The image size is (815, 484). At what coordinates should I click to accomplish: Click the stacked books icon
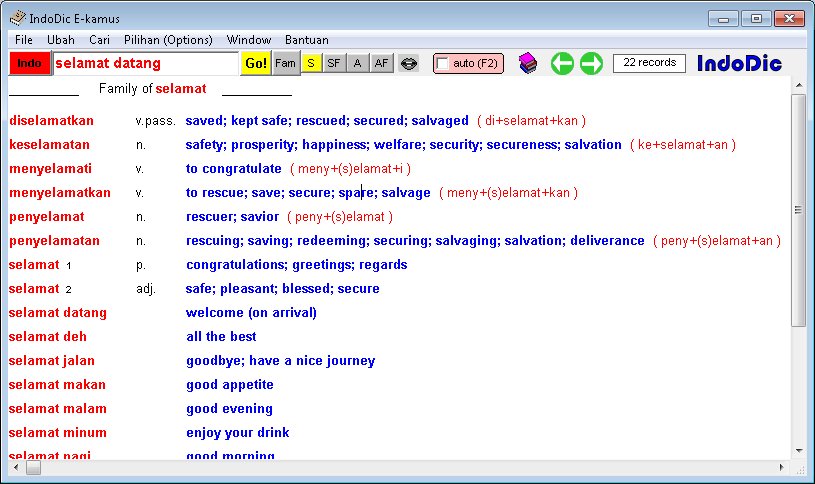click(528, 63)
